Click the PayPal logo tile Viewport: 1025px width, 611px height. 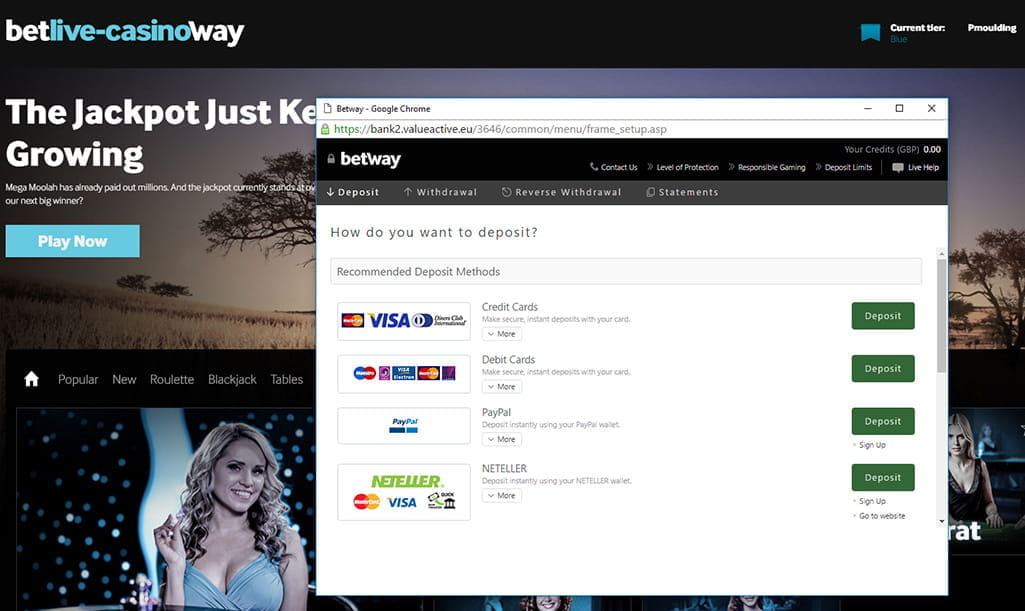pyautogui.click(x=404, y=425)
